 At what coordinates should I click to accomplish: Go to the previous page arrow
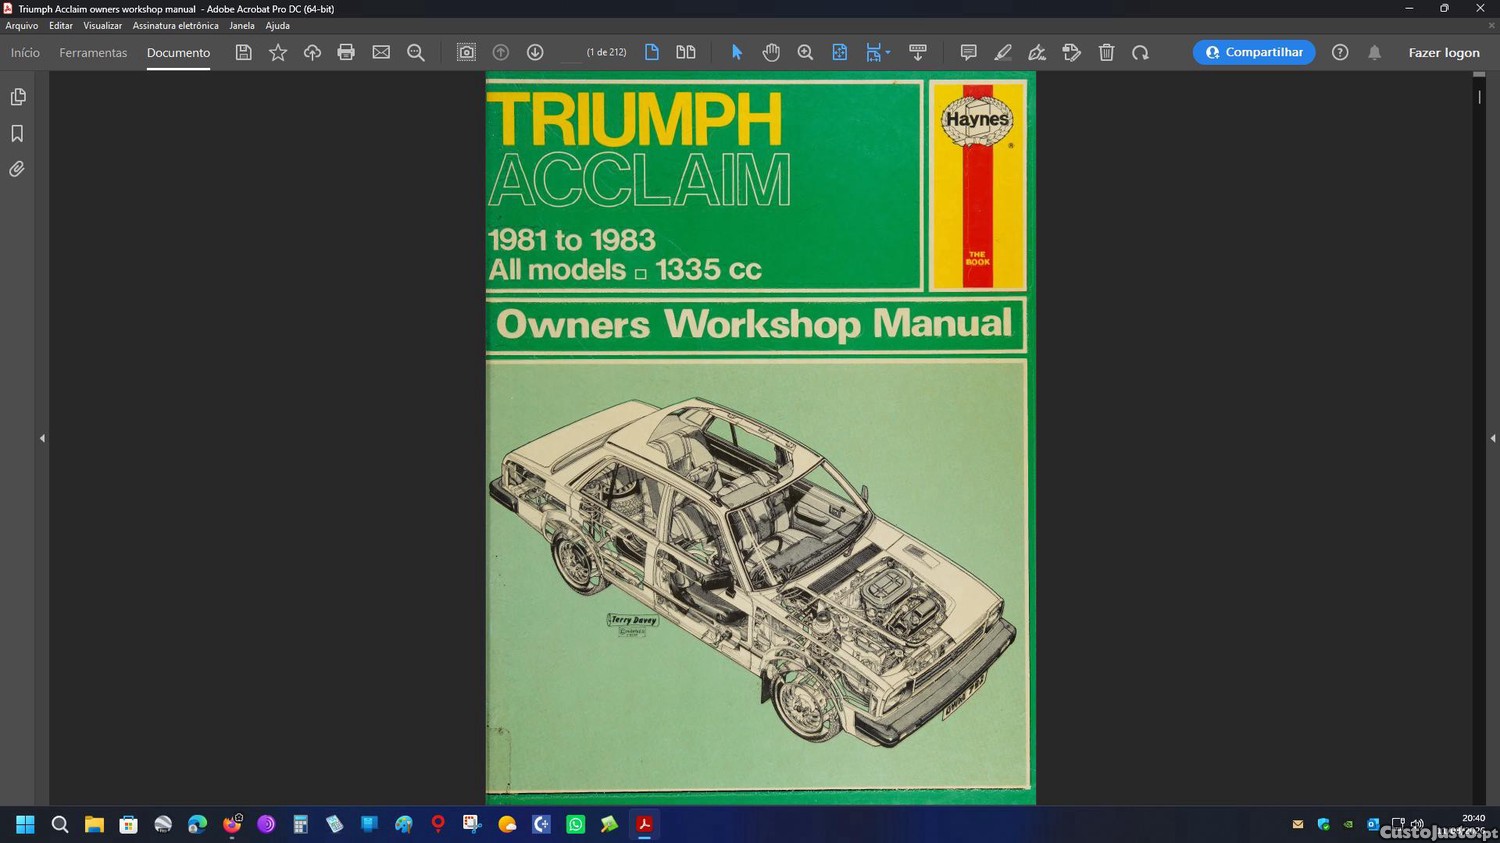(x=501, y=52)
